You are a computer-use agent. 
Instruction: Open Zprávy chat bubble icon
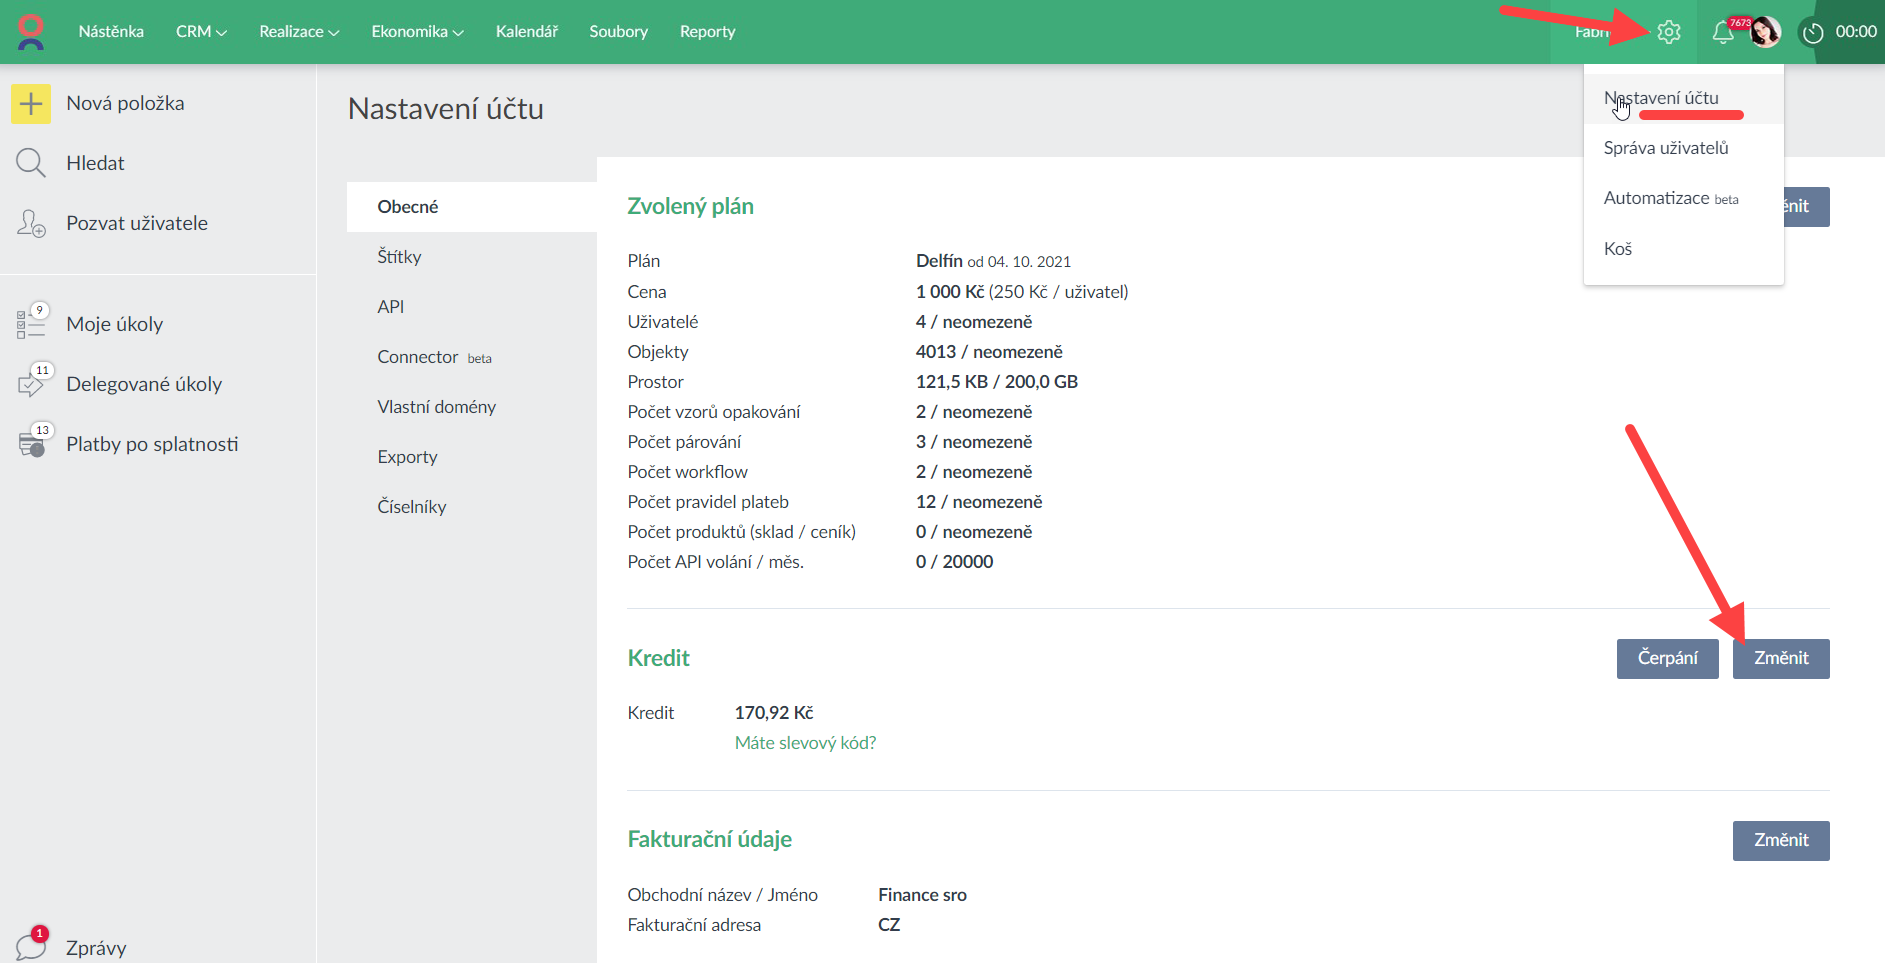tap(31, 945)
